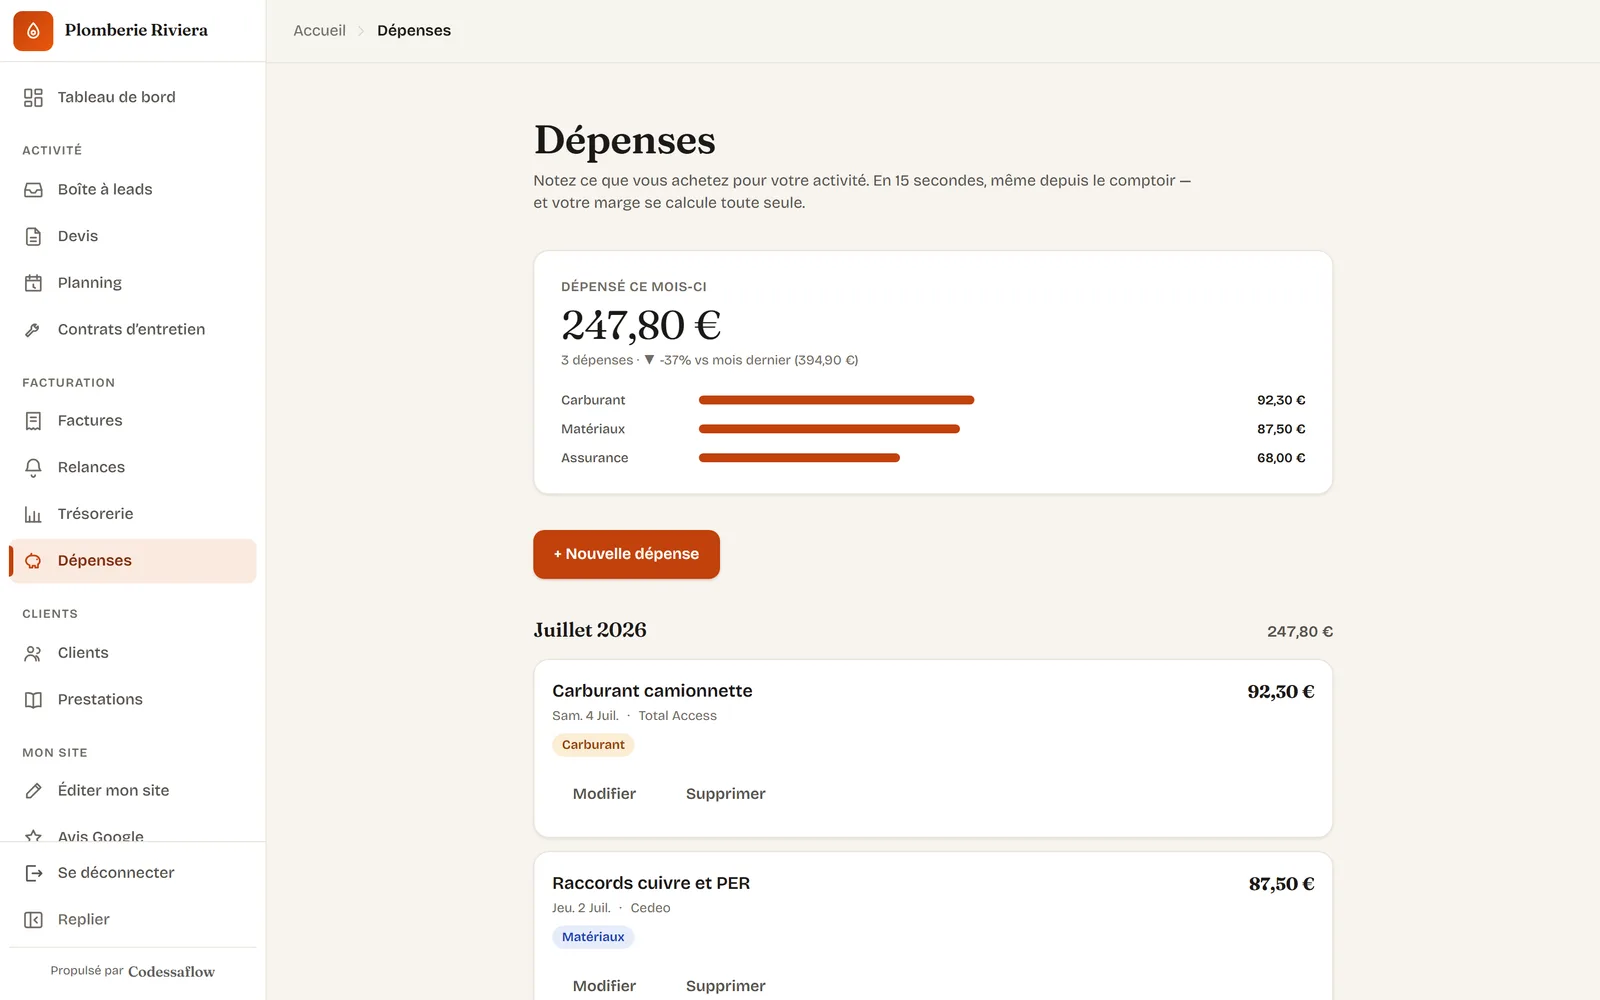
Task: Open the Relances page
Action: 133,467
